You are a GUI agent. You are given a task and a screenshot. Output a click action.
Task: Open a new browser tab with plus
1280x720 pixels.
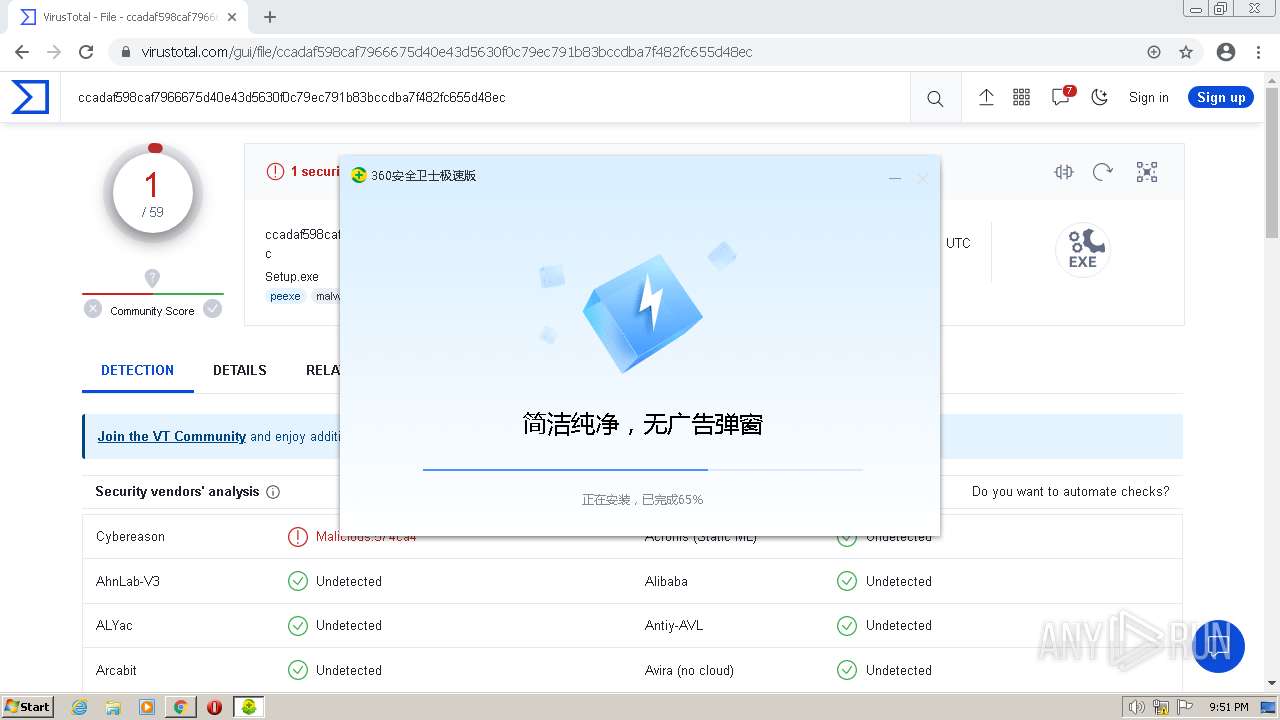(x=270, y=17)
